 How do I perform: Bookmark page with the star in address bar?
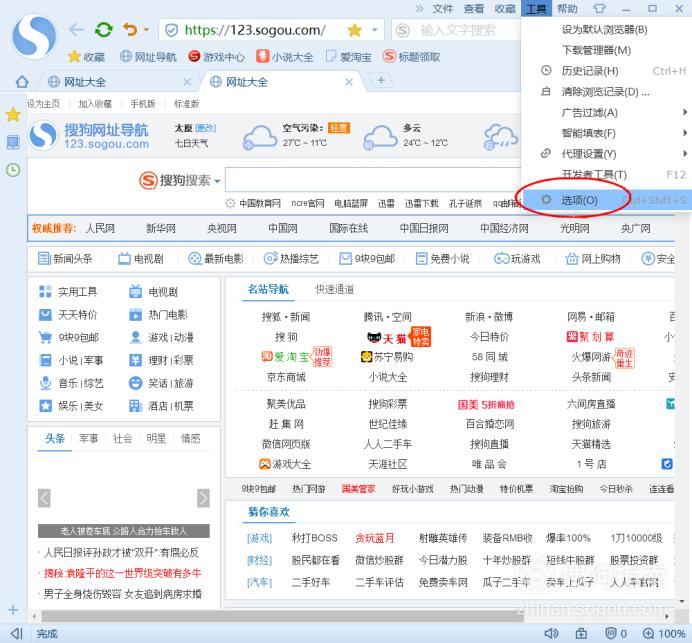354,30
